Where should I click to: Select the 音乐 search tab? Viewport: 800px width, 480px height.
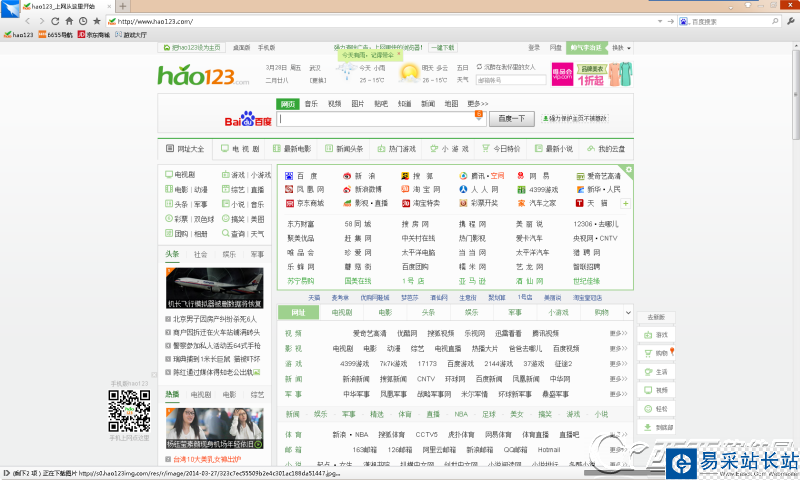point(311,104)
